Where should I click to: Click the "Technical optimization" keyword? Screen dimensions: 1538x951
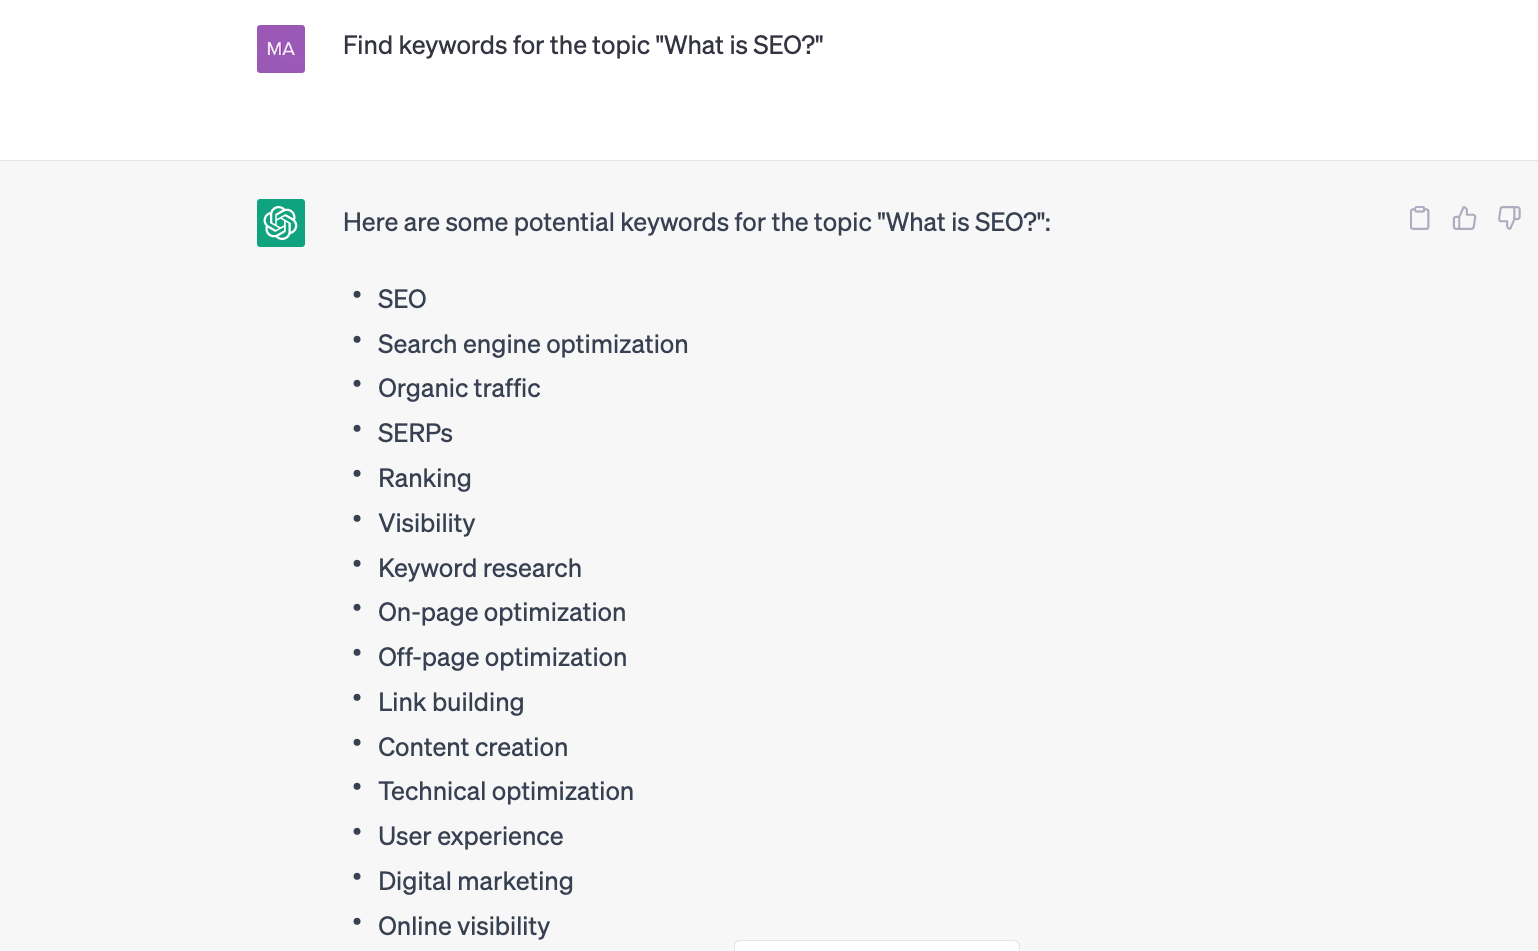[x=505, y=791]
